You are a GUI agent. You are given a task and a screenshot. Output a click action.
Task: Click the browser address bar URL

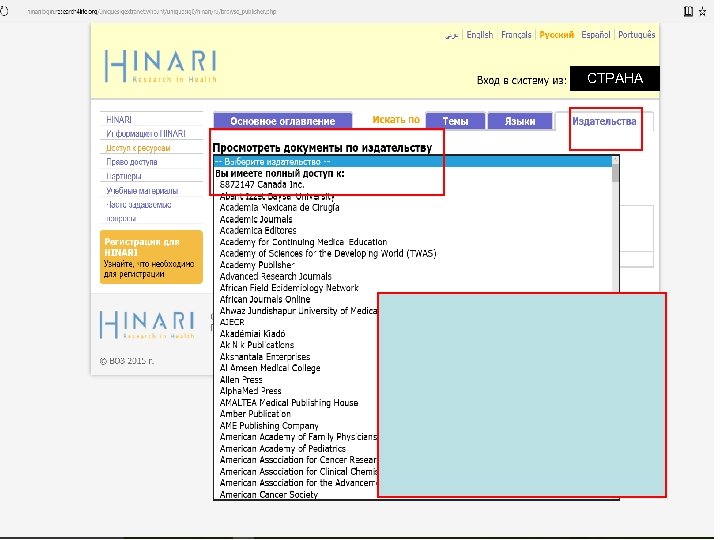click(152, 11)
